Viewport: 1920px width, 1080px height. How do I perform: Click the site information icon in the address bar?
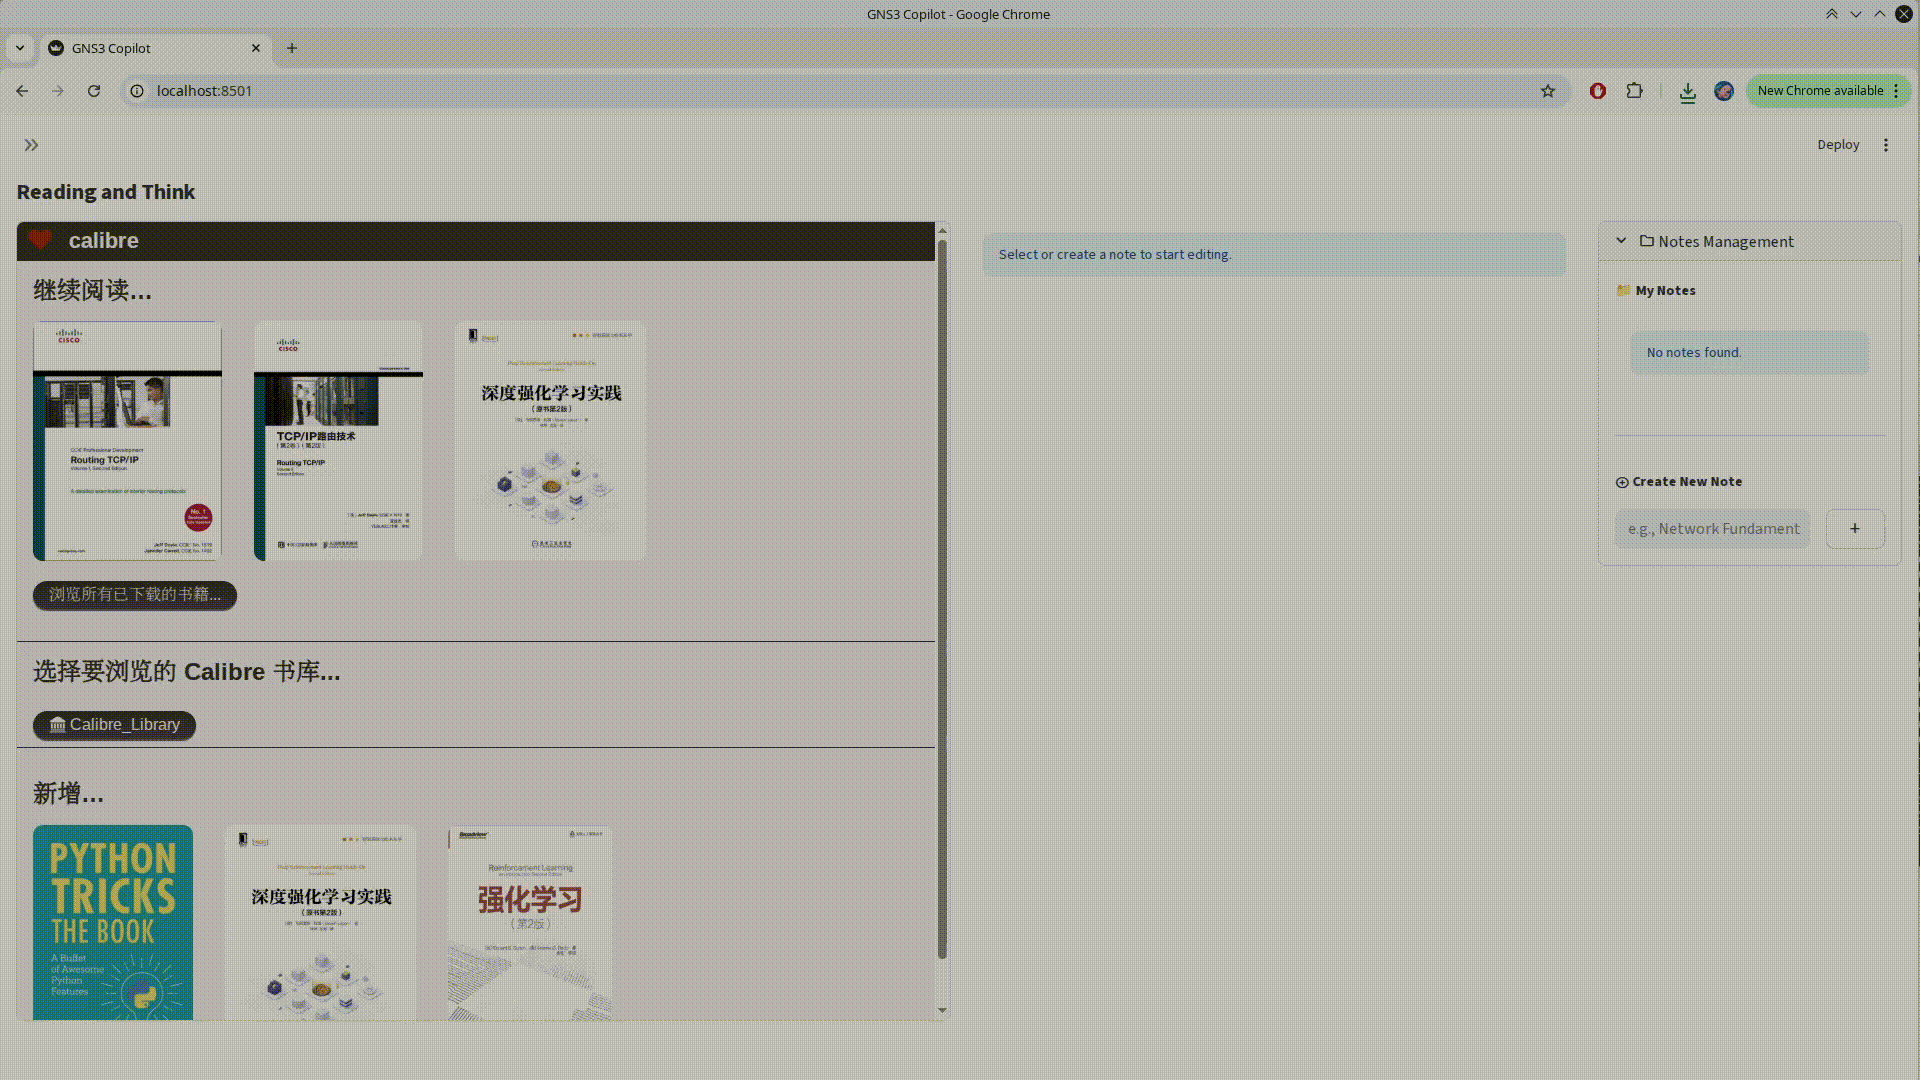coord(136,91)
